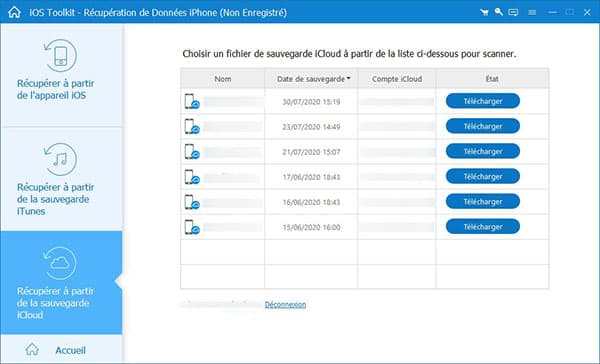Image resolution: width=600 pixels, height=364 pixels.
Task: Download the 21/07/2020 15:07 backup with Télécharger
Action: click(x=483, y=152)
